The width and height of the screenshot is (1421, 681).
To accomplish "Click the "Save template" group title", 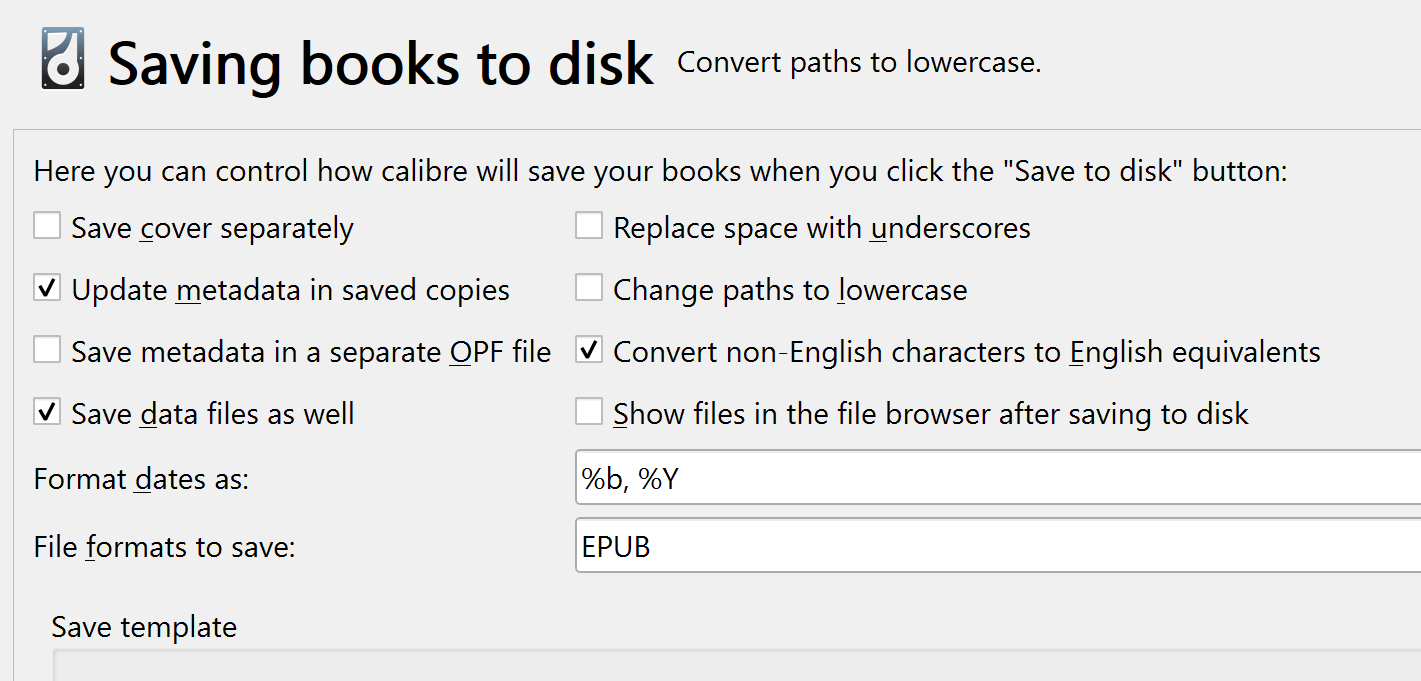I will click(144, 627).
